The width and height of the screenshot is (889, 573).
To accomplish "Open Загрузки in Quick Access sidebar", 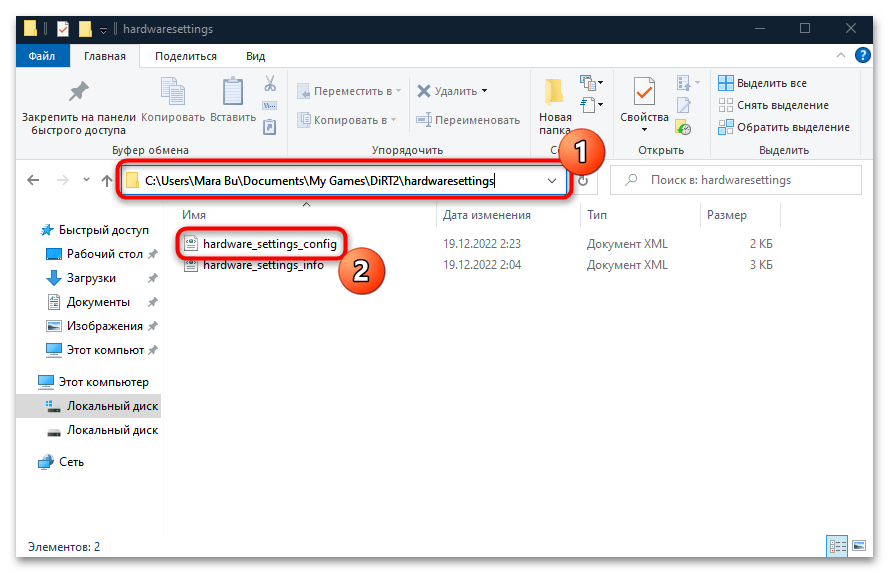I will 91,278.
